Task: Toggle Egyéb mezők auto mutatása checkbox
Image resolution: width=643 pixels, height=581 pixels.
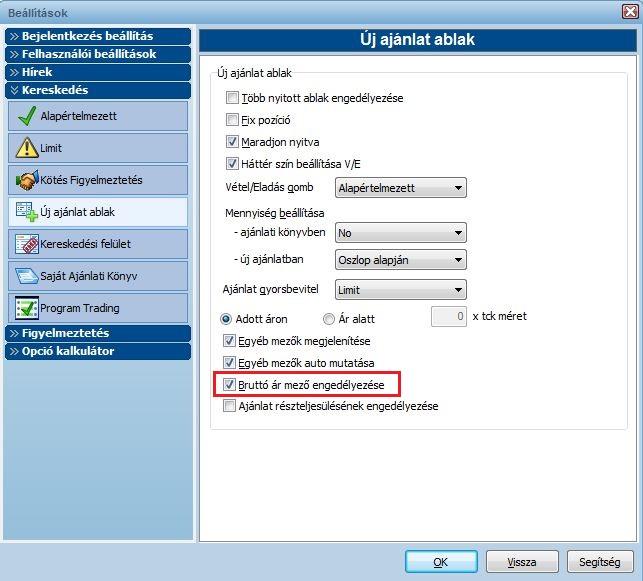Action: pos(229,362)
